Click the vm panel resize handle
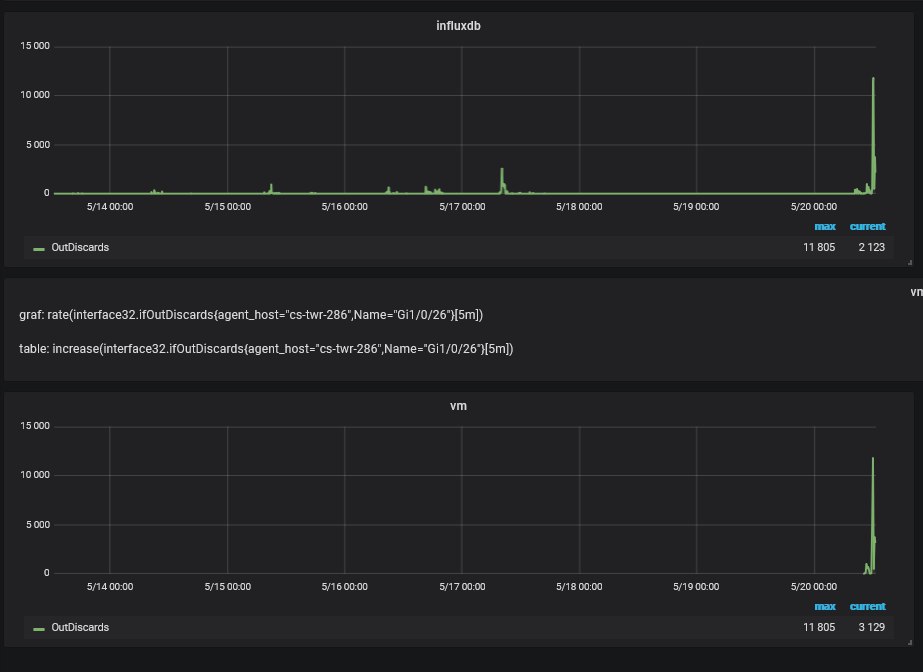The image size is (923, 672). click(909, 643)
